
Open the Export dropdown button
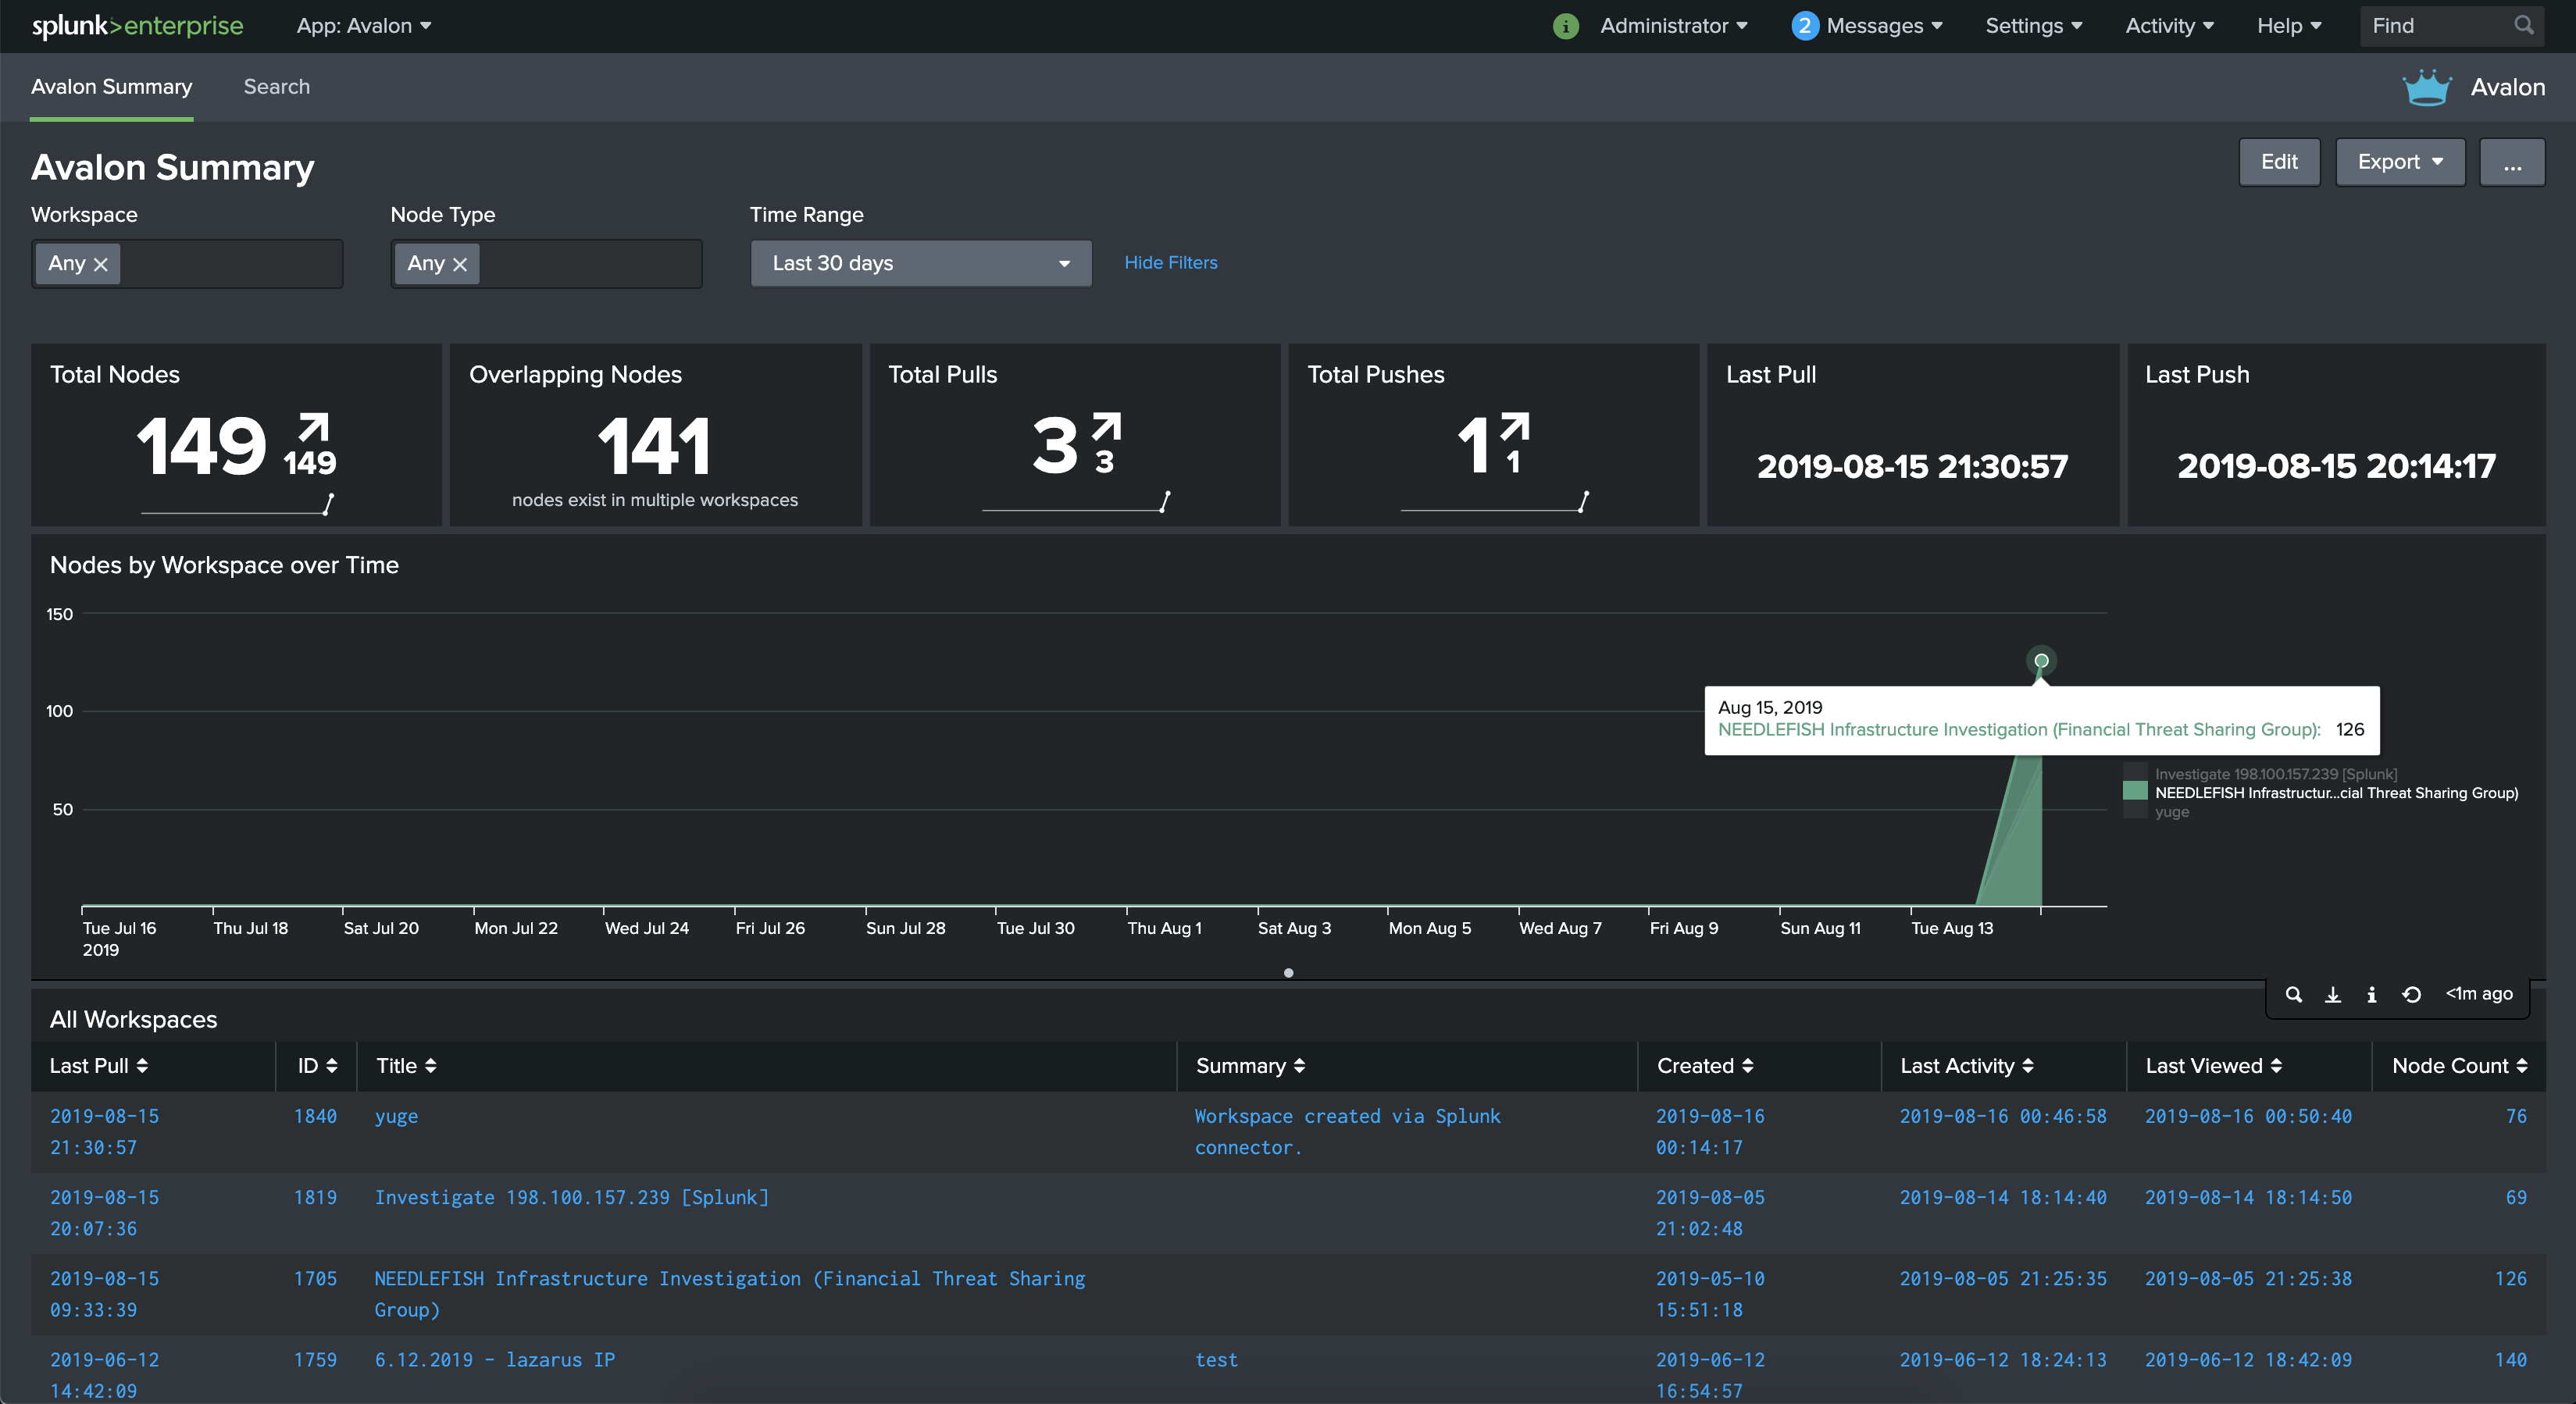point(2400,162)
